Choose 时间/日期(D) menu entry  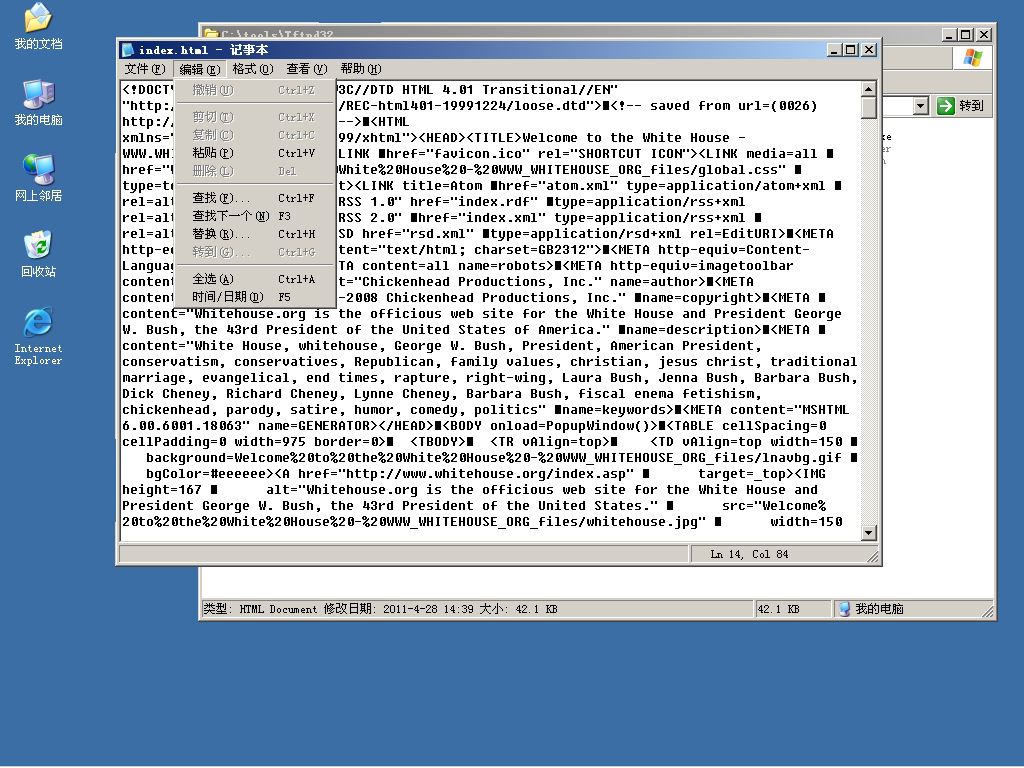(x=255, y=297)
